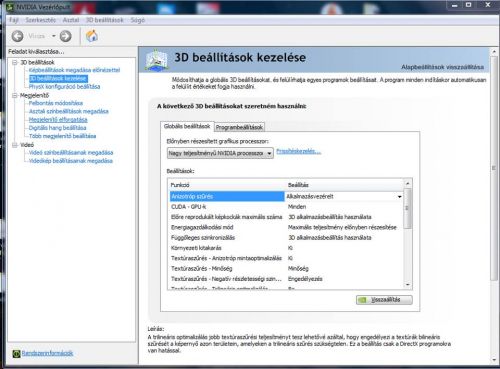Click the Beállítás column header

pyautogui.click(x=345, y=185)
